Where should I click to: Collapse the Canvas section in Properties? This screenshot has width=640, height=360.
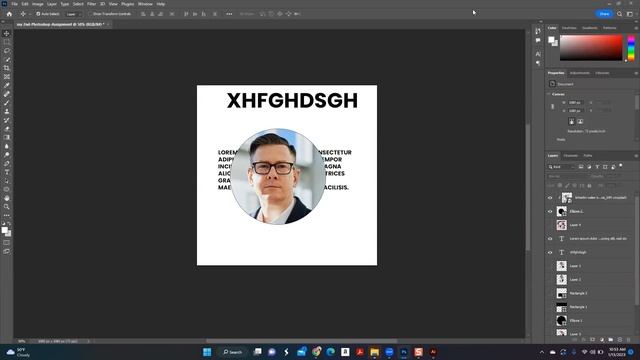[x=549, y=94]
